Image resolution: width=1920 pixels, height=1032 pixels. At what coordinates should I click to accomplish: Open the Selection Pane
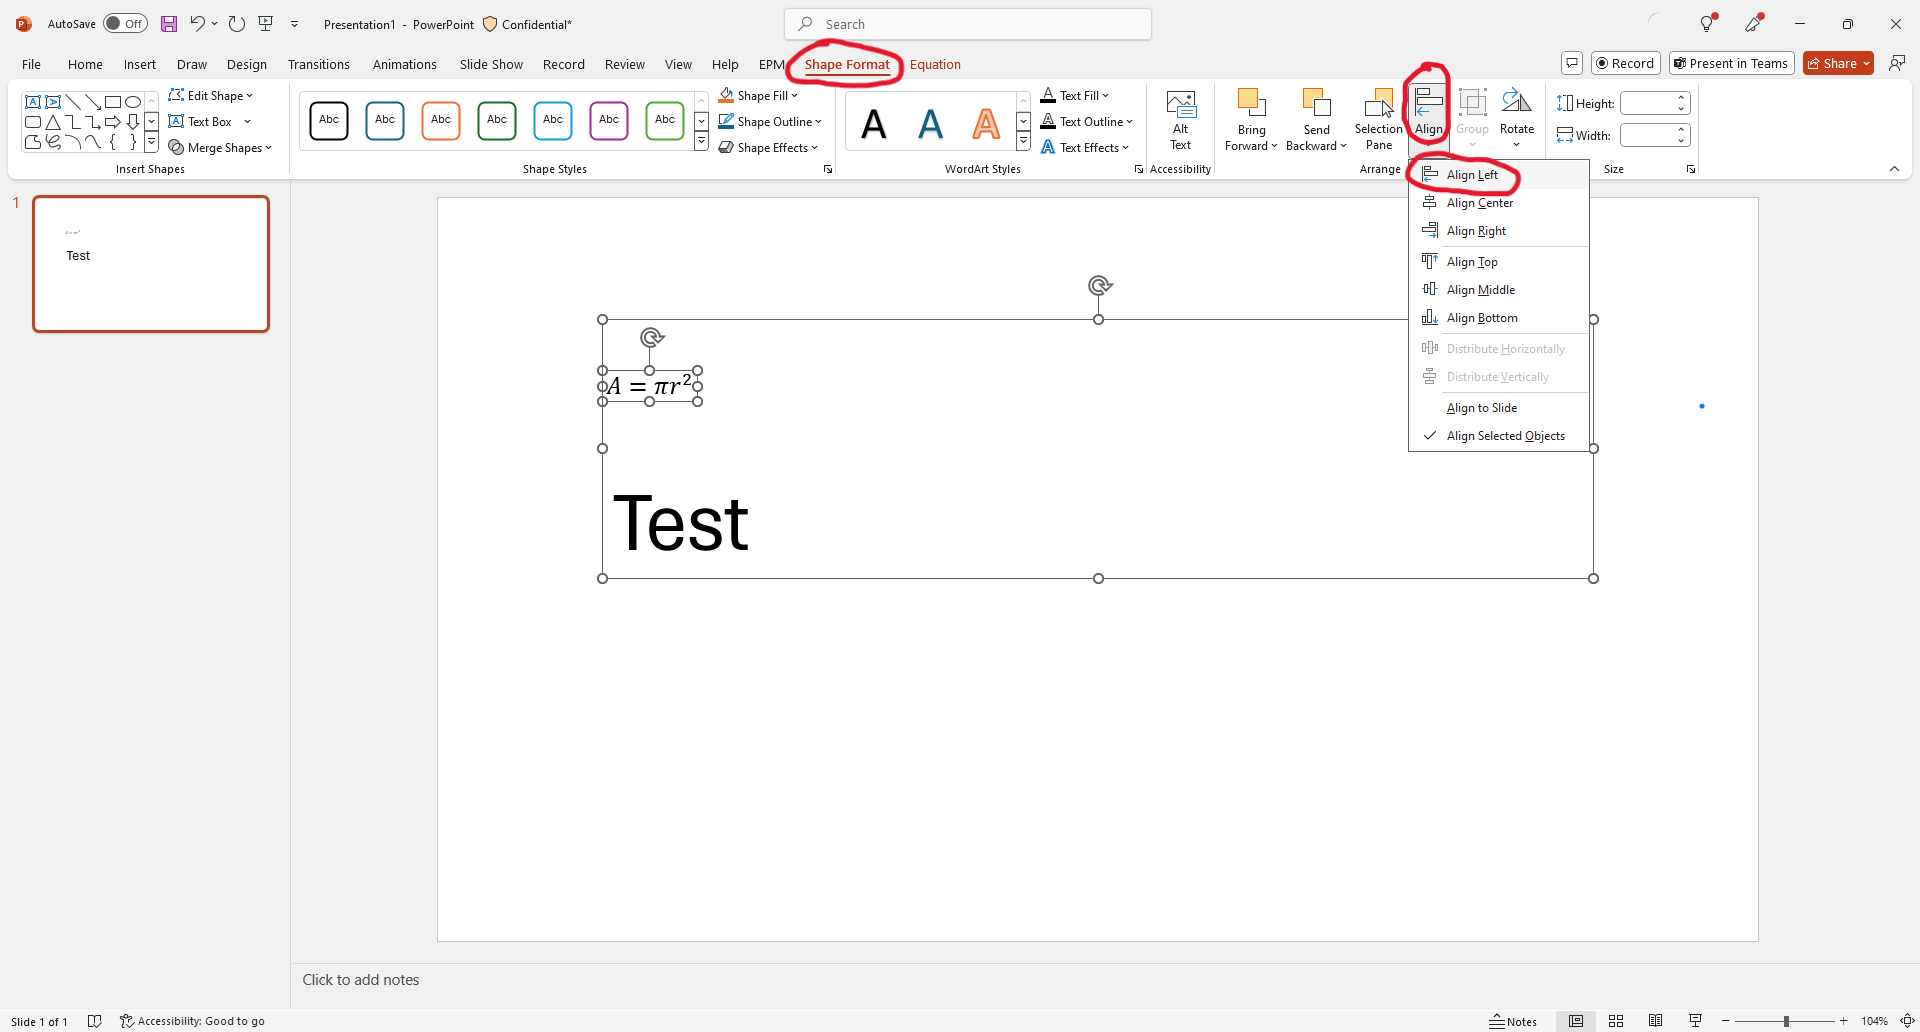click(x=1379, y=120)
